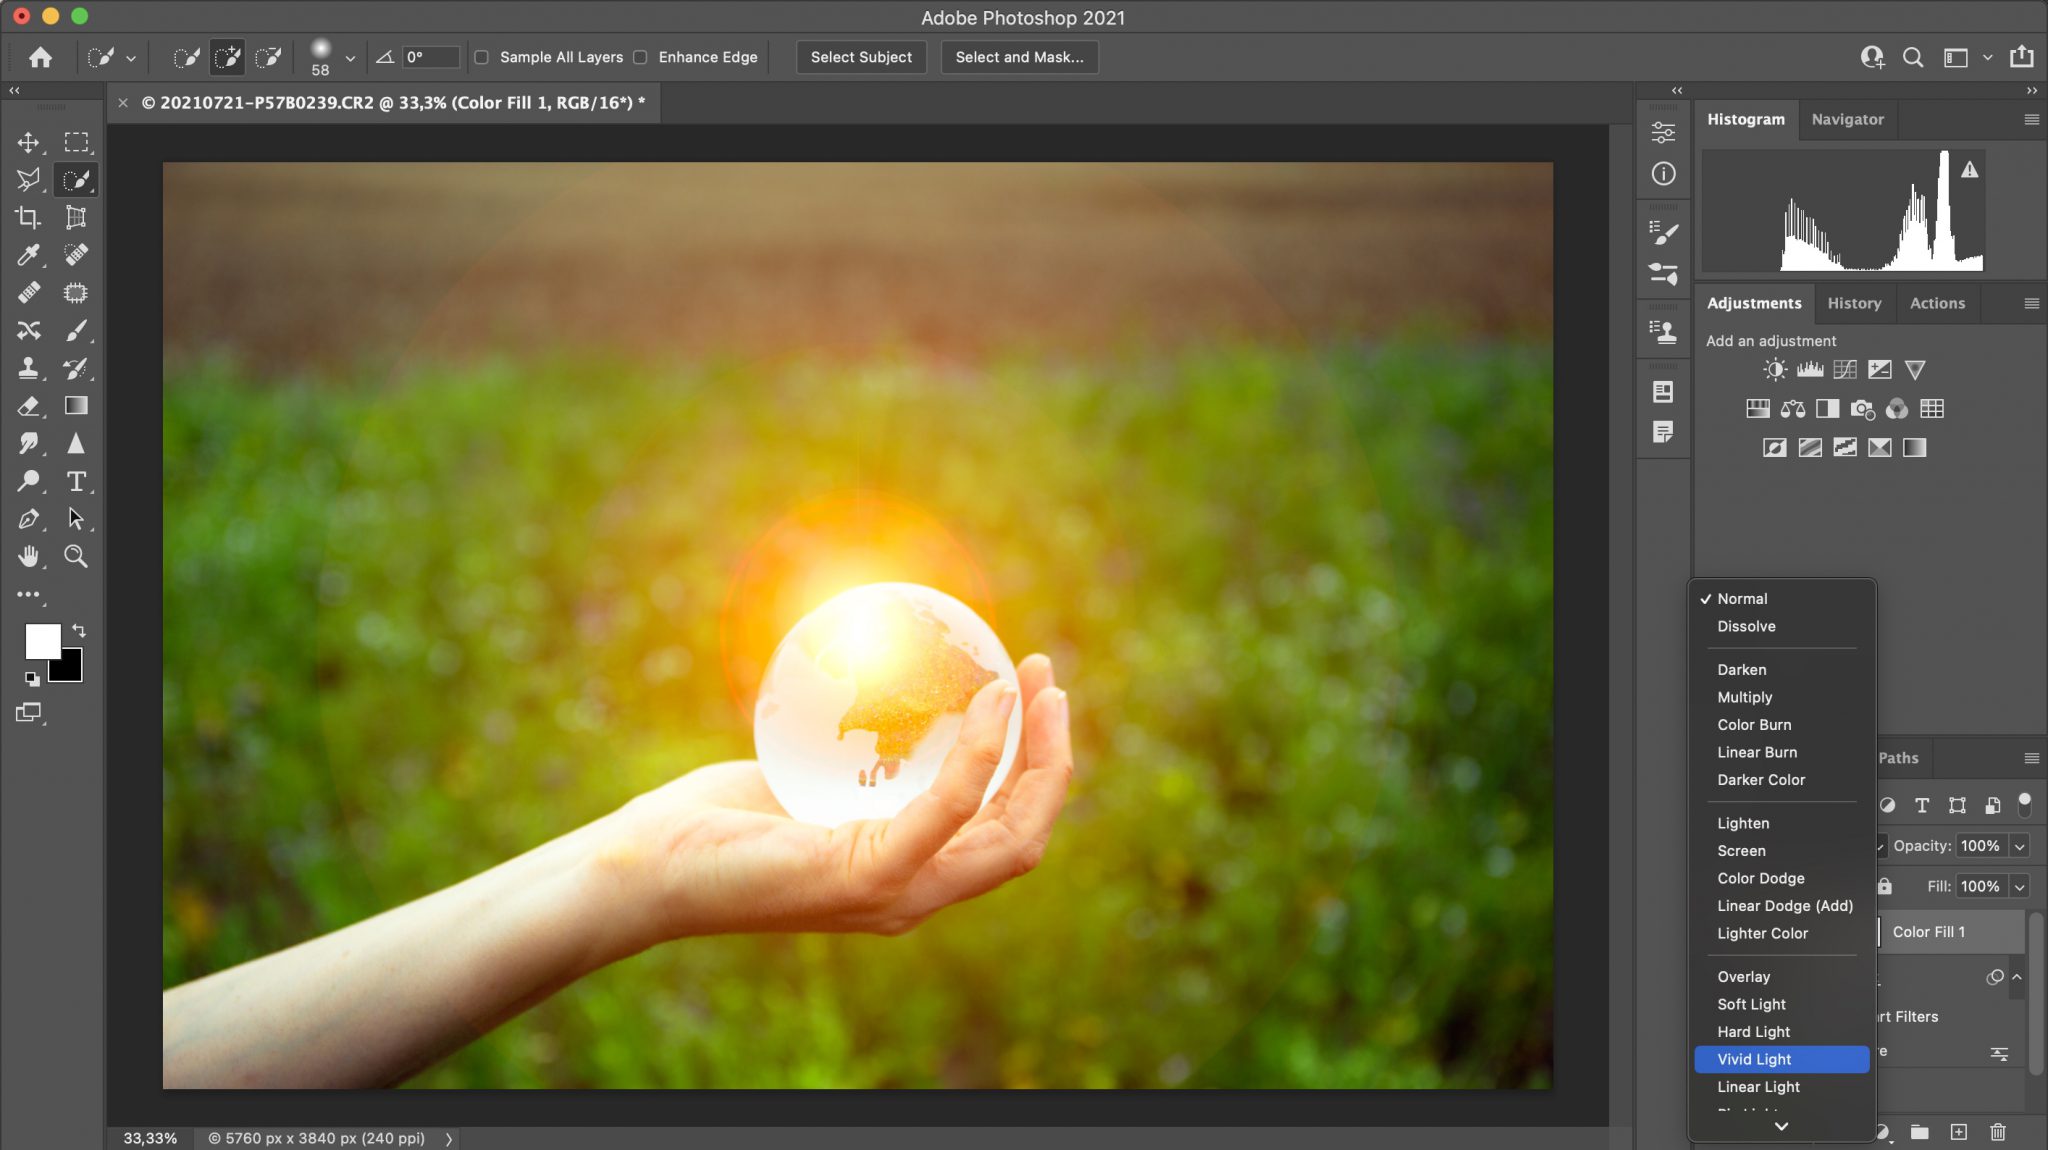
Task: Pick the Clone Stamp tool
Action: click(x=29, y=368)
